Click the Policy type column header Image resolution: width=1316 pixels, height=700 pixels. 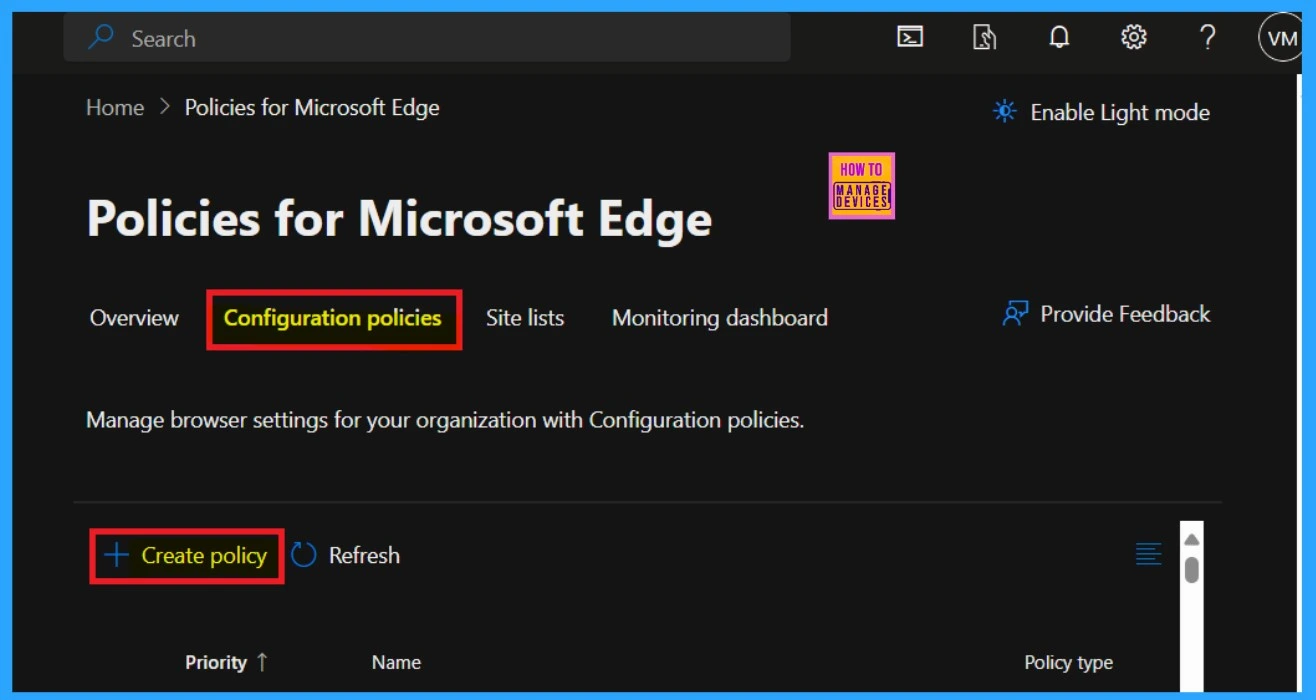[x=1068, y=663]
